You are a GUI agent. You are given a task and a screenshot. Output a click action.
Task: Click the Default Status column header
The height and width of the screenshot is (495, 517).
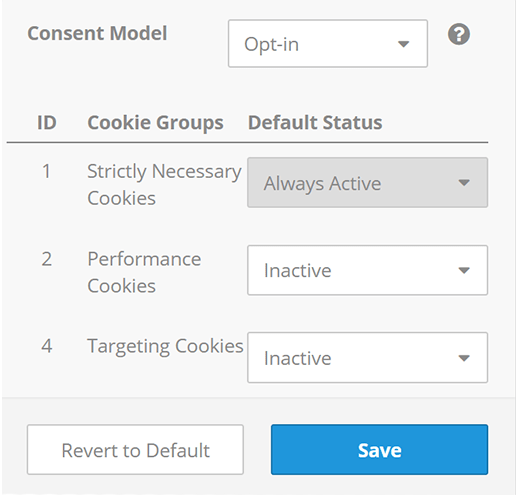point(315,122)
